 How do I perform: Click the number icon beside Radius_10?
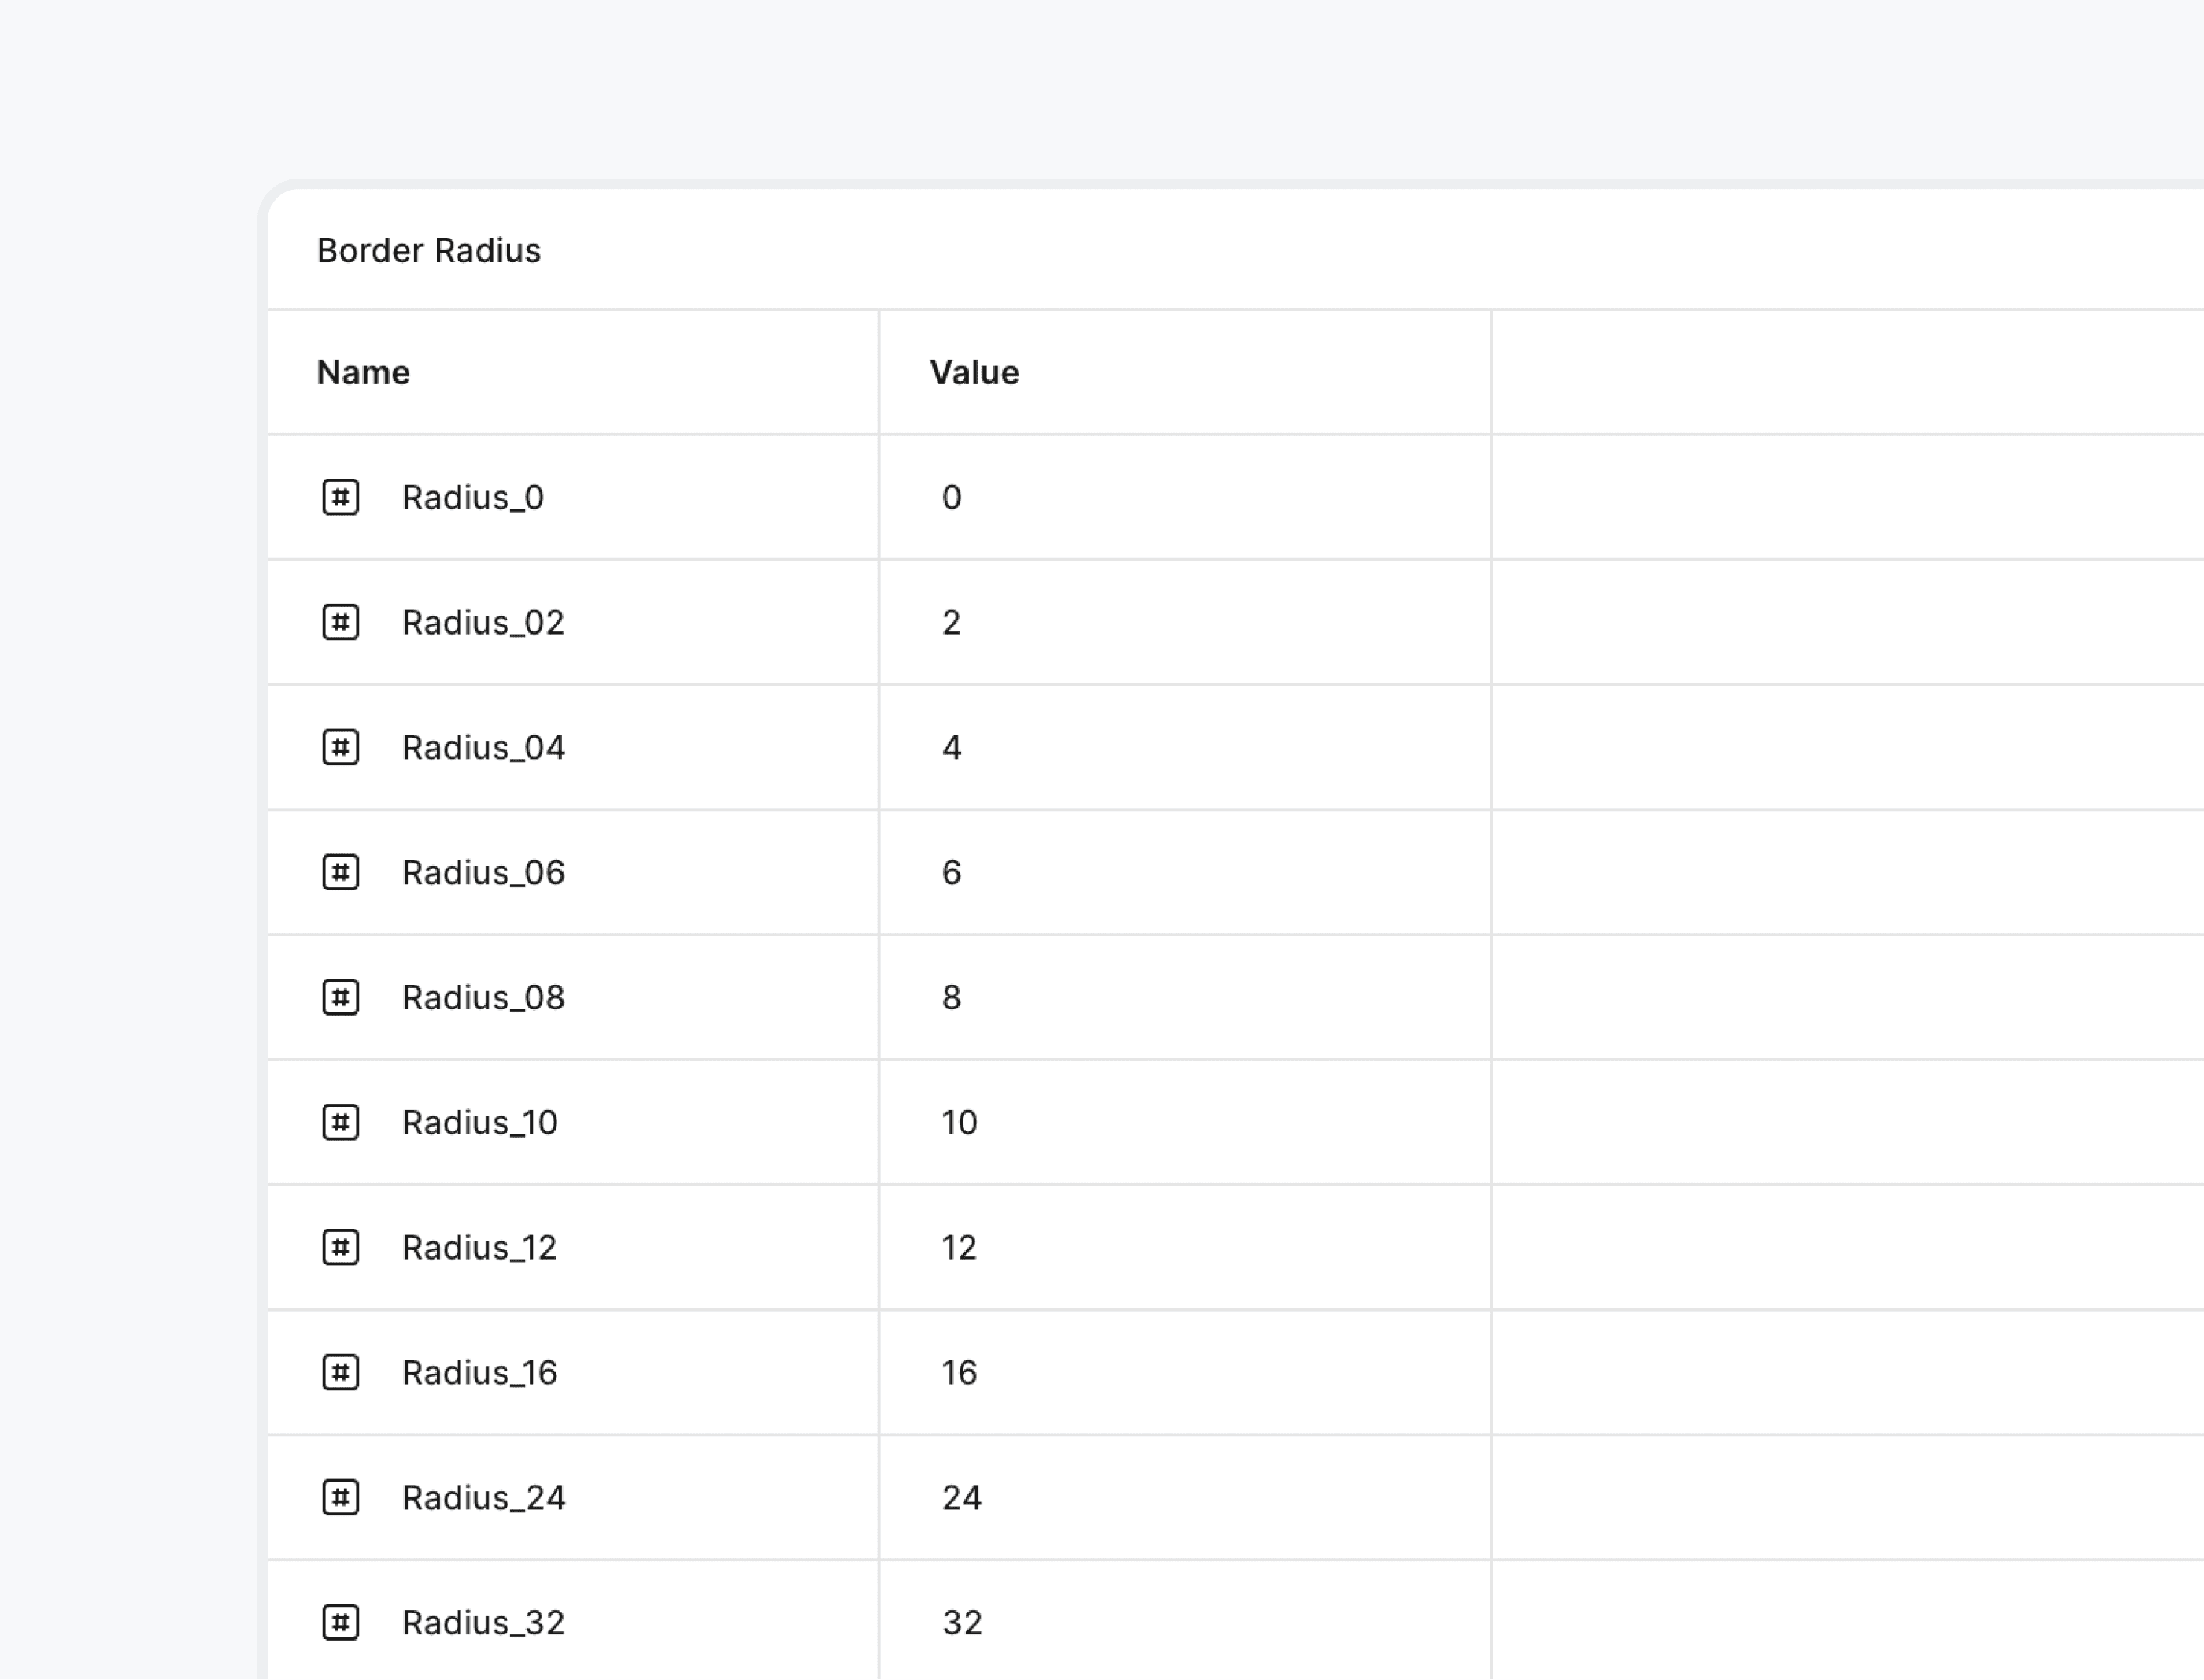[340, 1122]
